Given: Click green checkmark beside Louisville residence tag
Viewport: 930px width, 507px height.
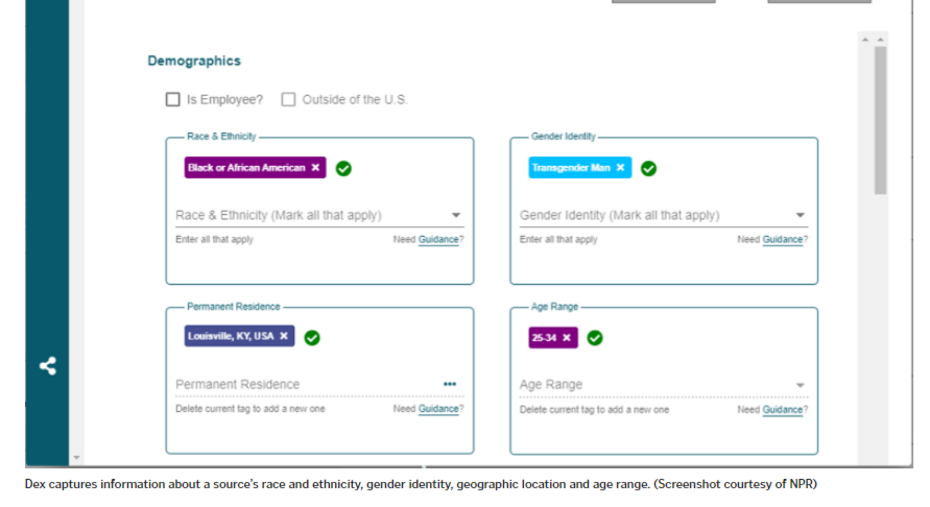Looking at the screenshot, I should [312, 338].
